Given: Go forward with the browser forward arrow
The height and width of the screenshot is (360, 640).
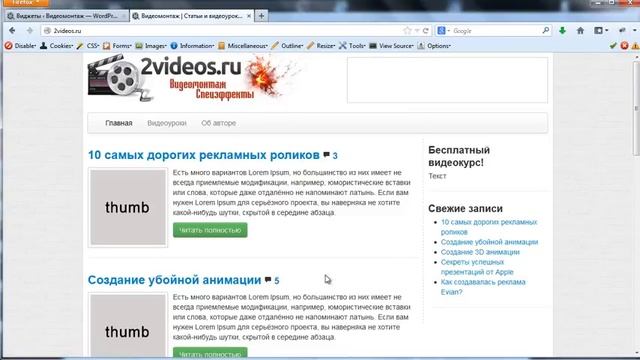Looking at the screenshot, I should pyautogui.click(x=29, y=31).
